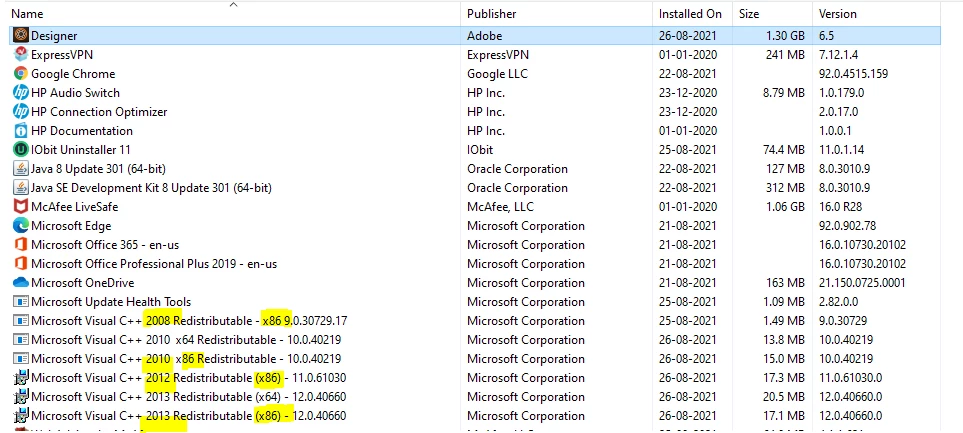Select the Designer program row

[475, 36]
